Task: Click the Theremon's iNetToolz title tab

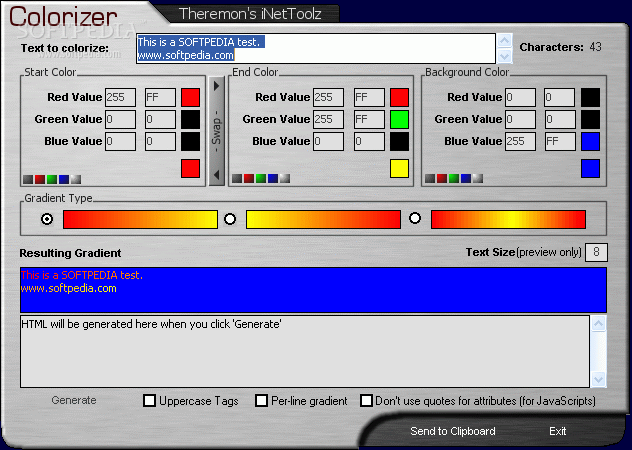Action: pyautogui.click(x=250, y=14)
